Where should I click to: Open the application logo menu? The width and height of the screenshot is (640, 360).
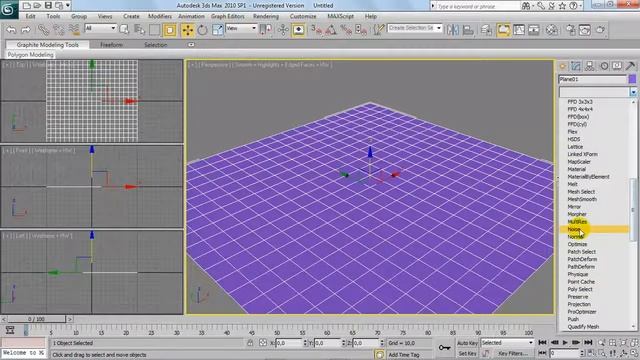(9, 9)
